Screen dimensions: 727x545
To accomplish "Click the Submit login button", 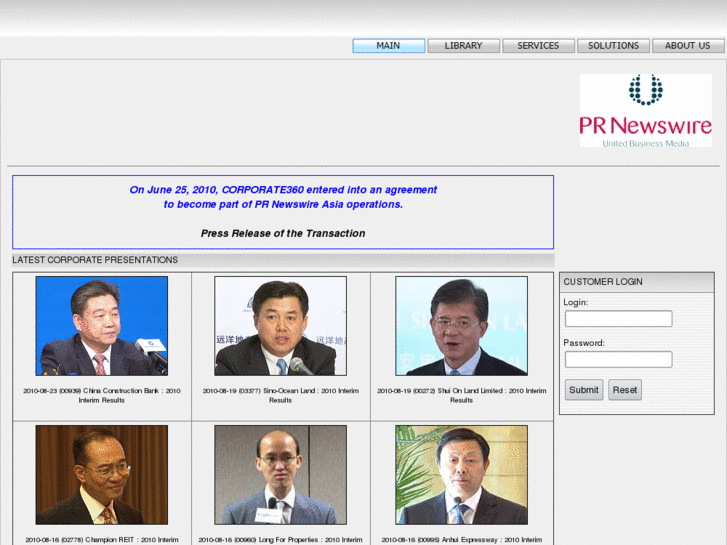I will 584,390.
